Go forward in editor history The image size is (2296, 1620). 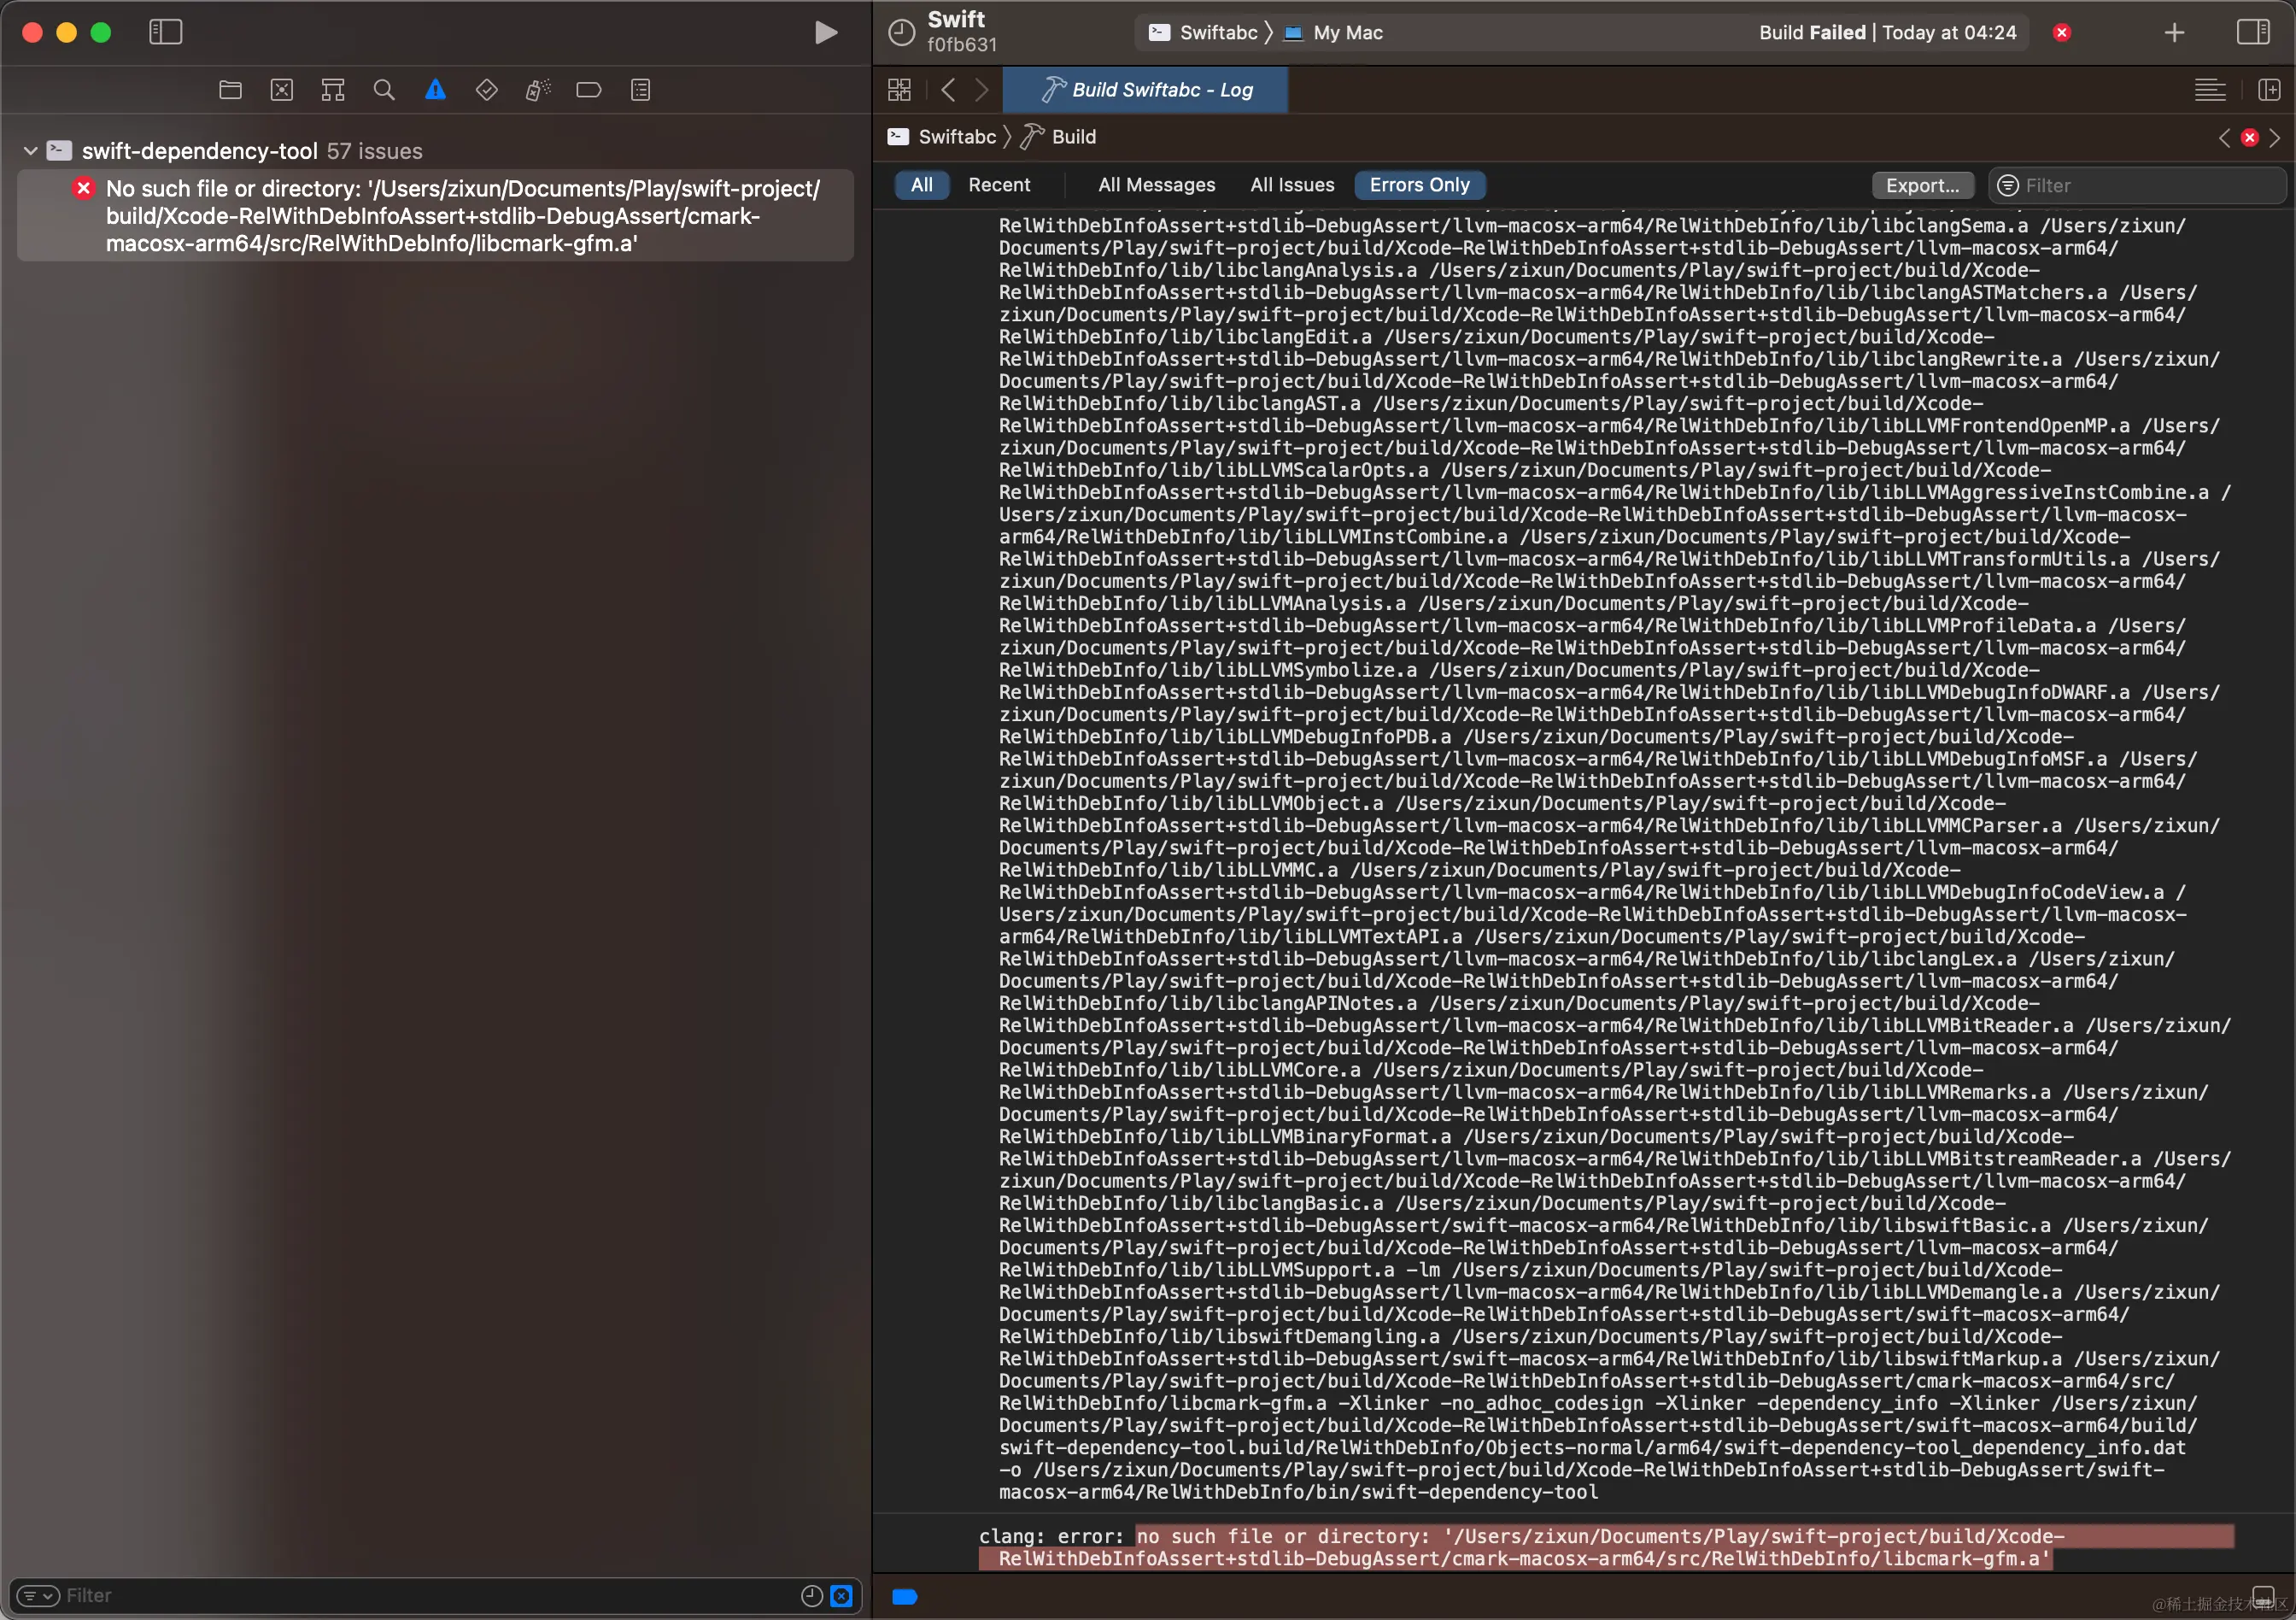(981, 90)
